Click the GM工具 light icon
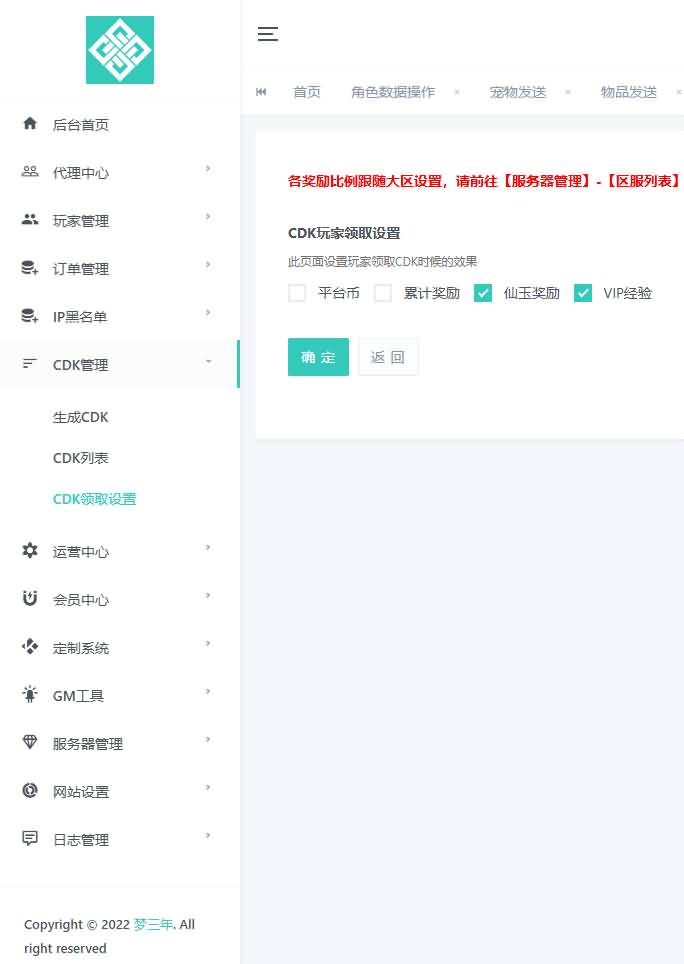The image size is (684, 964). 29,694
